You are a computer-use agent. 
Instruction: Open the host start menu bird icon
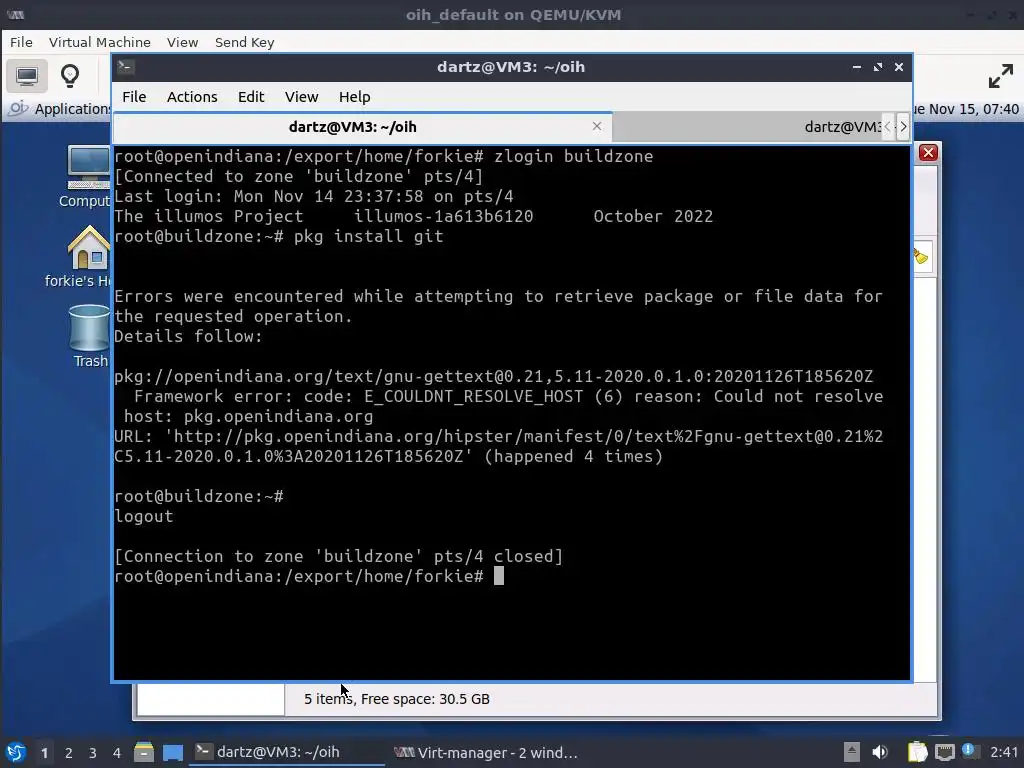point(16,752)
